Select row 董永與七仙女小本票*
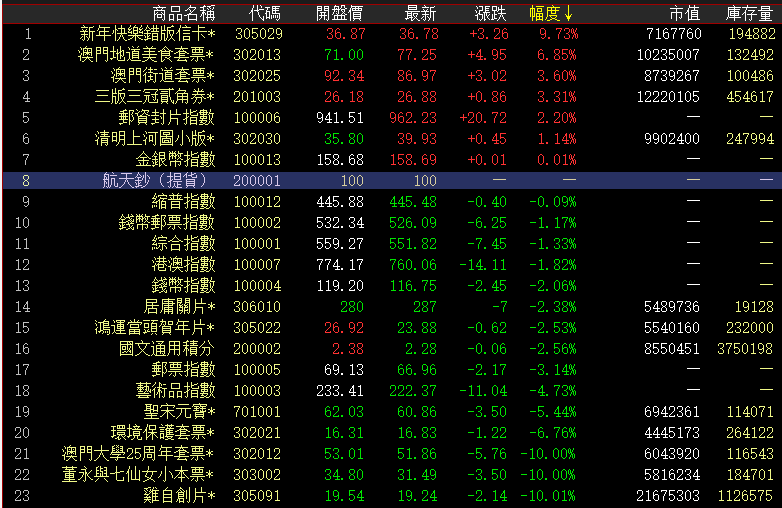The height and width of the screenshot is (508, 782). 392,475
